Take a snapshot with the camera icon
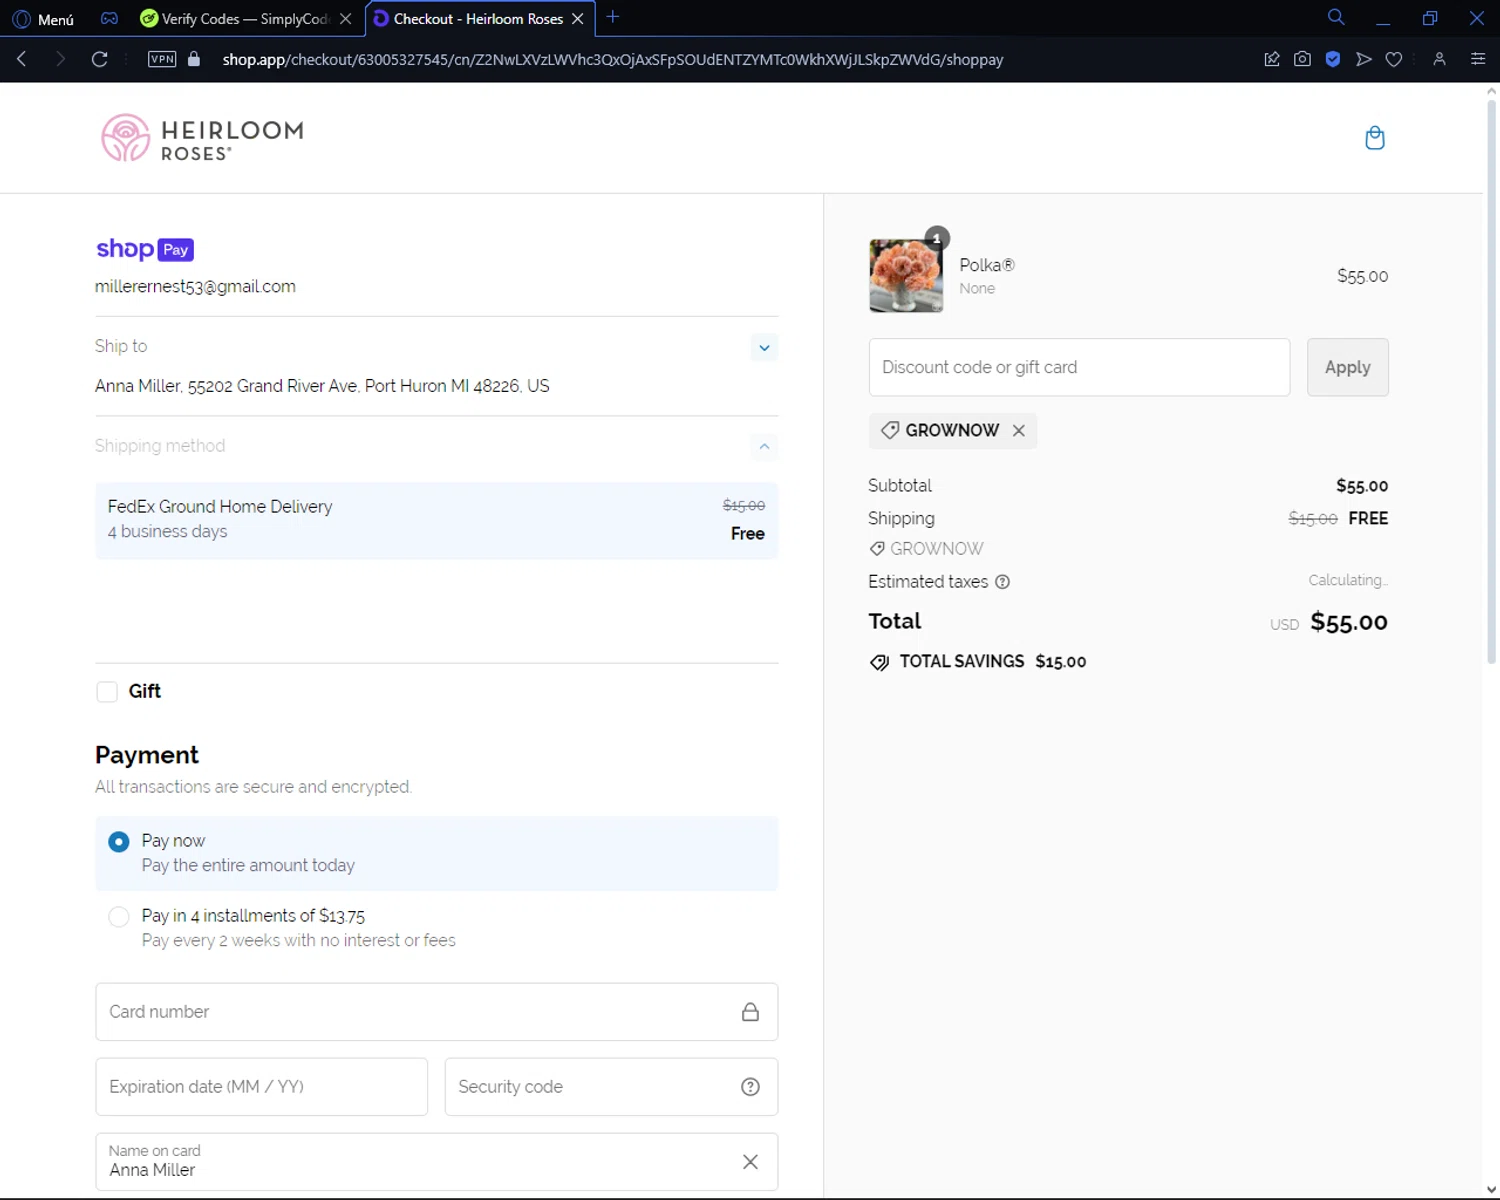Image resolution: width=1500 pixels, height=1200 pixels. [1302, 59]
